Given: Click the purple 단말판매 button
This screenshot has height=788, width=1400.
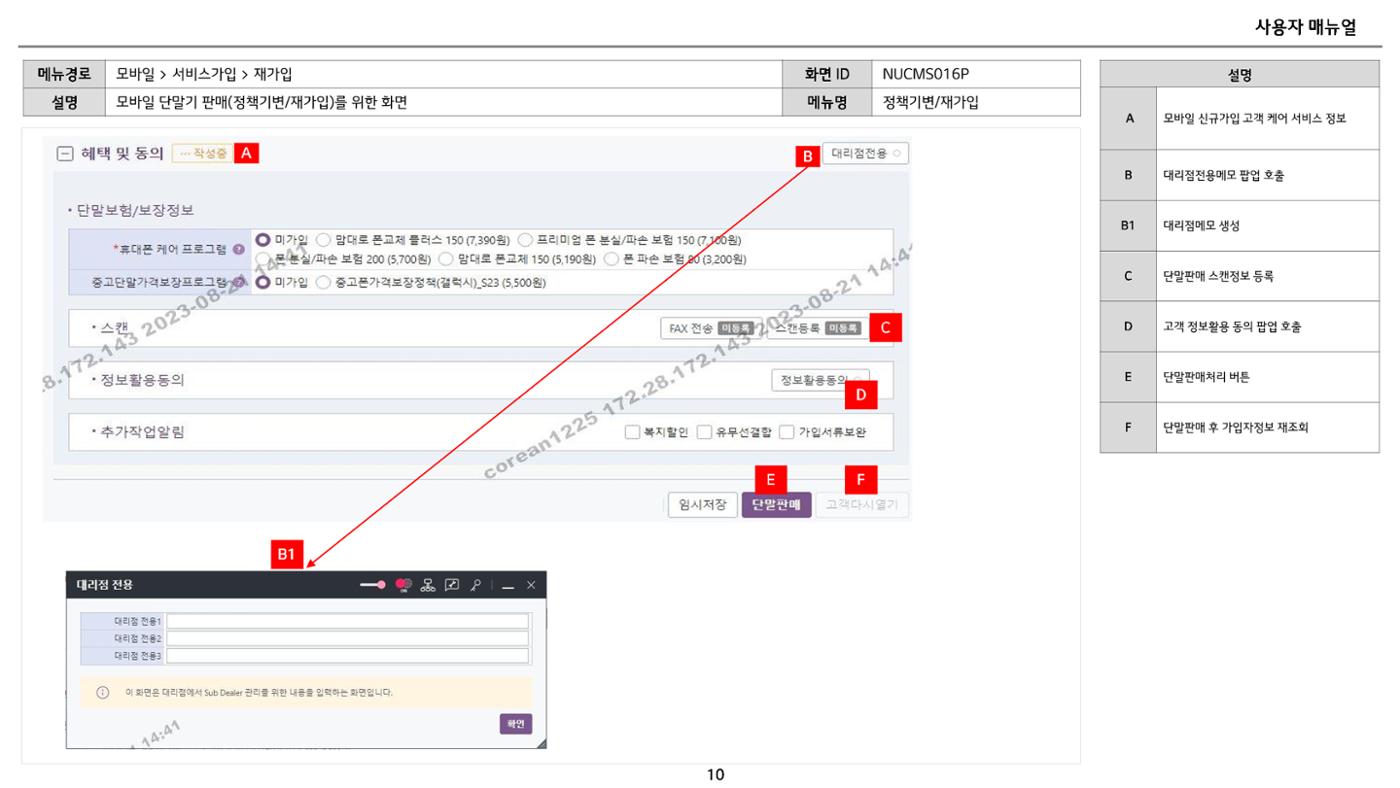Looking at the screenshot, I should (x=776, y=504).
